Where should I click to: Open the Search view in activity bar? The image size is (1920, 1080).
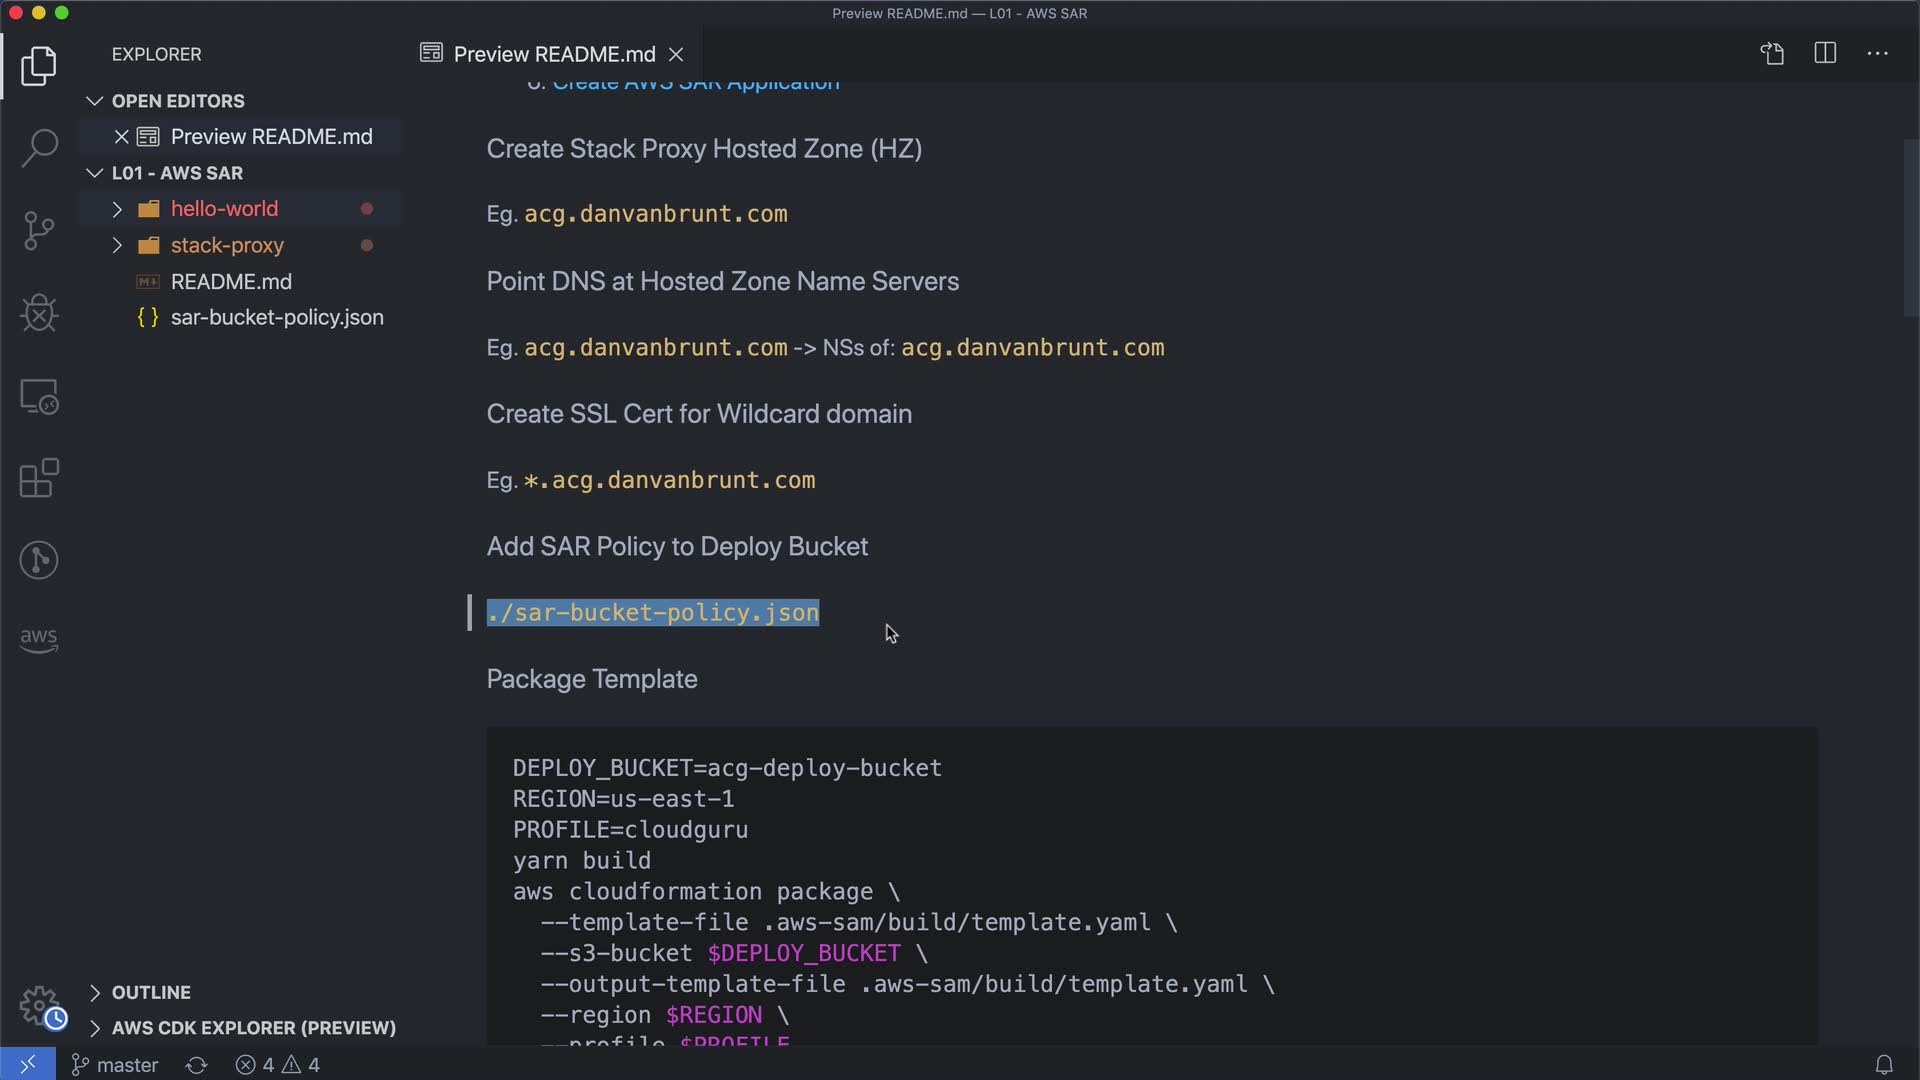click(x=39, y=148)
